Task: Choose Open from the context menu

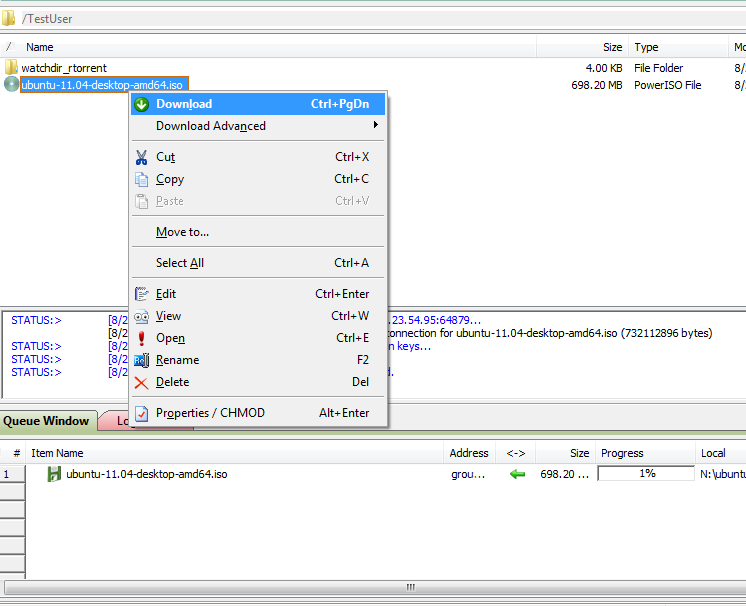Action: point(170,338)
